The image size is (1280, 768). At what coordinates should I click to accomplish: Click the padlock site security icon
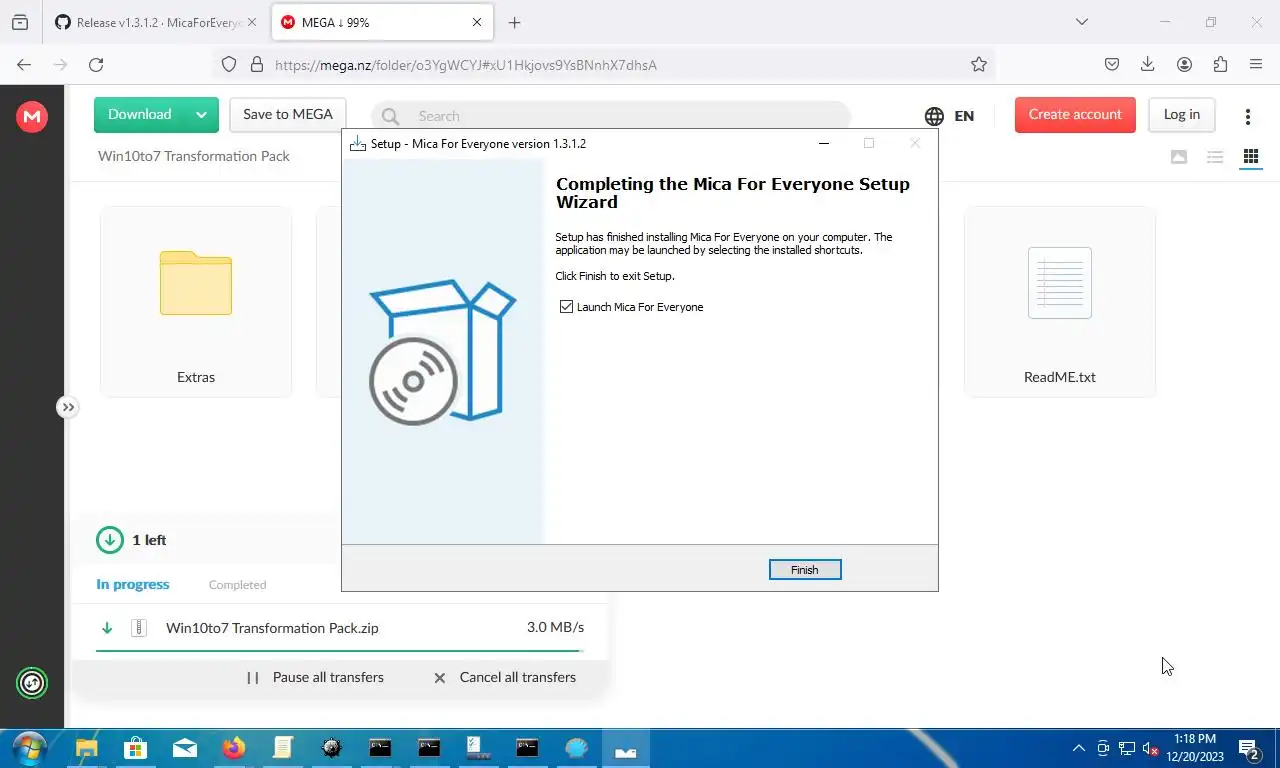coord(256,64)
